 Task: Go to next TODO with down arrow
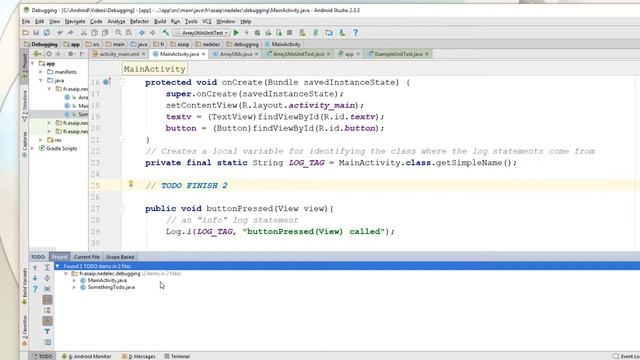35,278
